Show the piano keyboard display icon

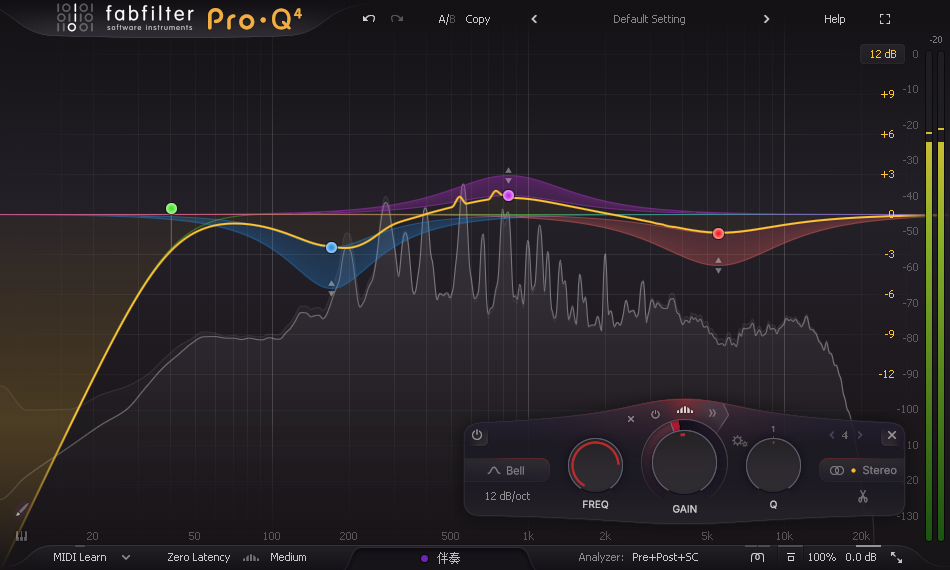tap(21, 536)
